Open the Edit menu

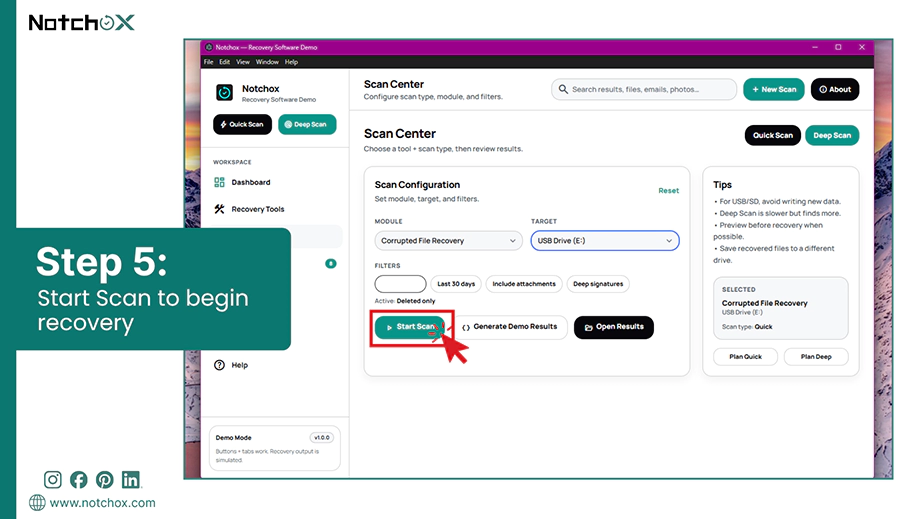coord(225,62)
